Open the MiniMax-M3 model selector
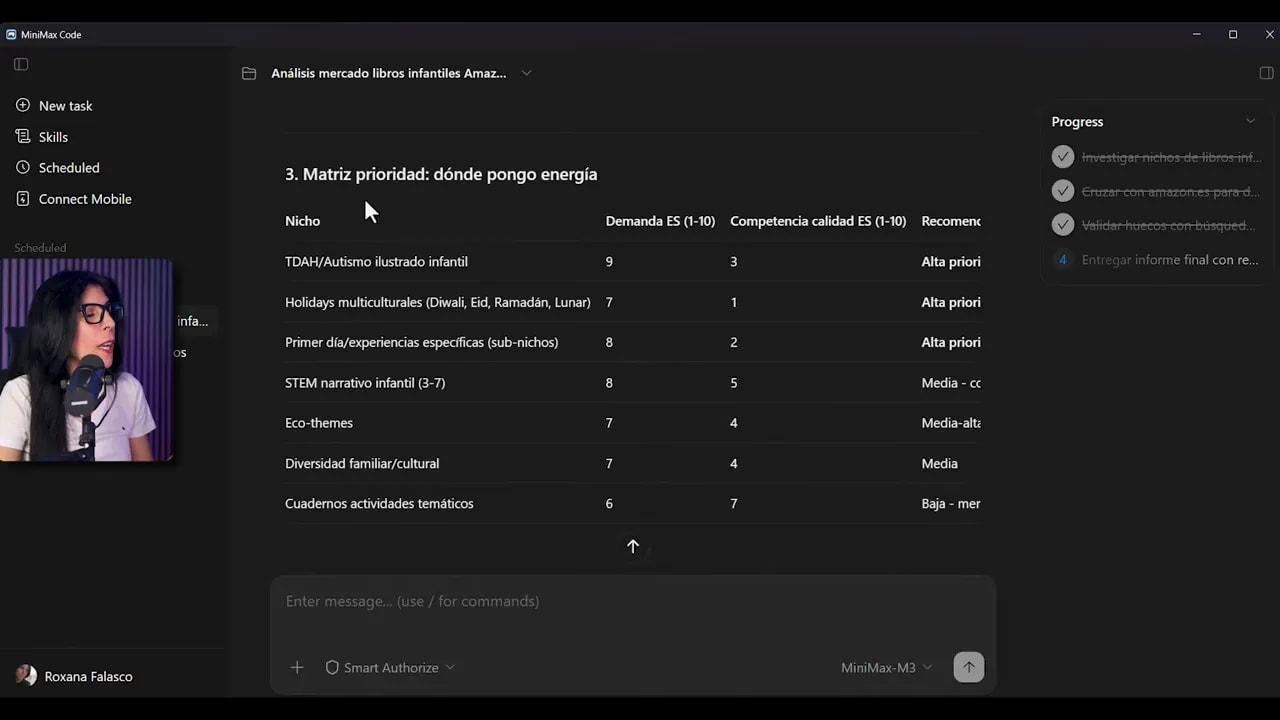 click(x=886, y=667)
